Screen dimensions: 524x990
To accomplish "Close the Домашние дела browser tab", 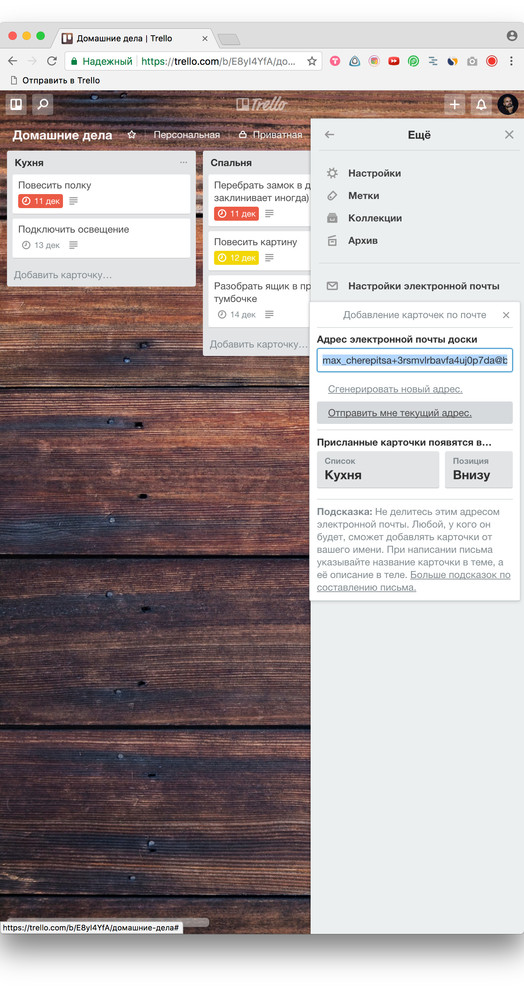I will click(205, 39).
